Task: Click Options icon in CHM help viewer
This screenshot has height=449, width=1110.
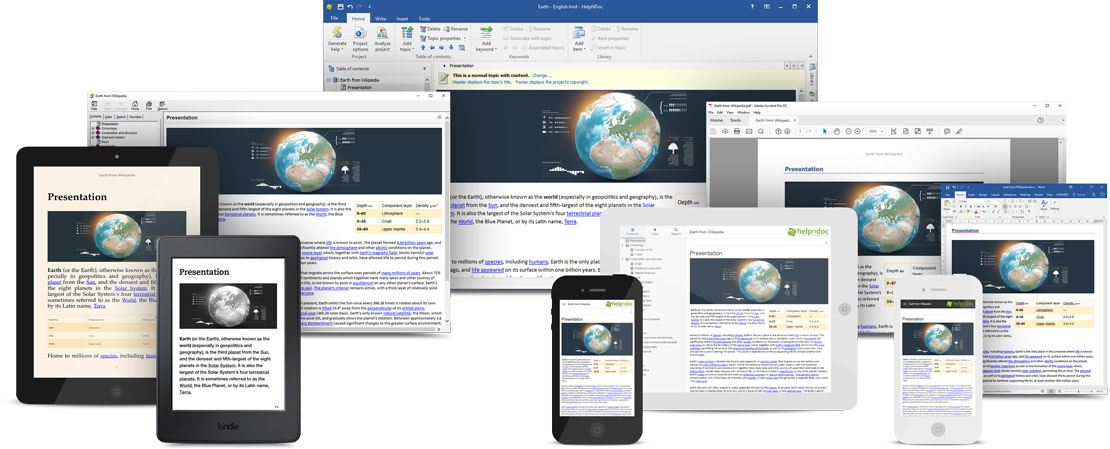Action: (162, 103)
